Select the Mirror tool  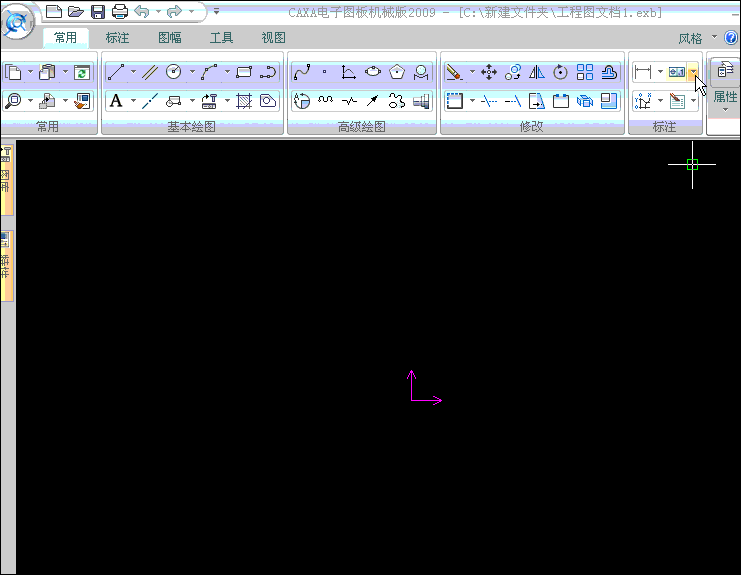(x=536, y=72)
